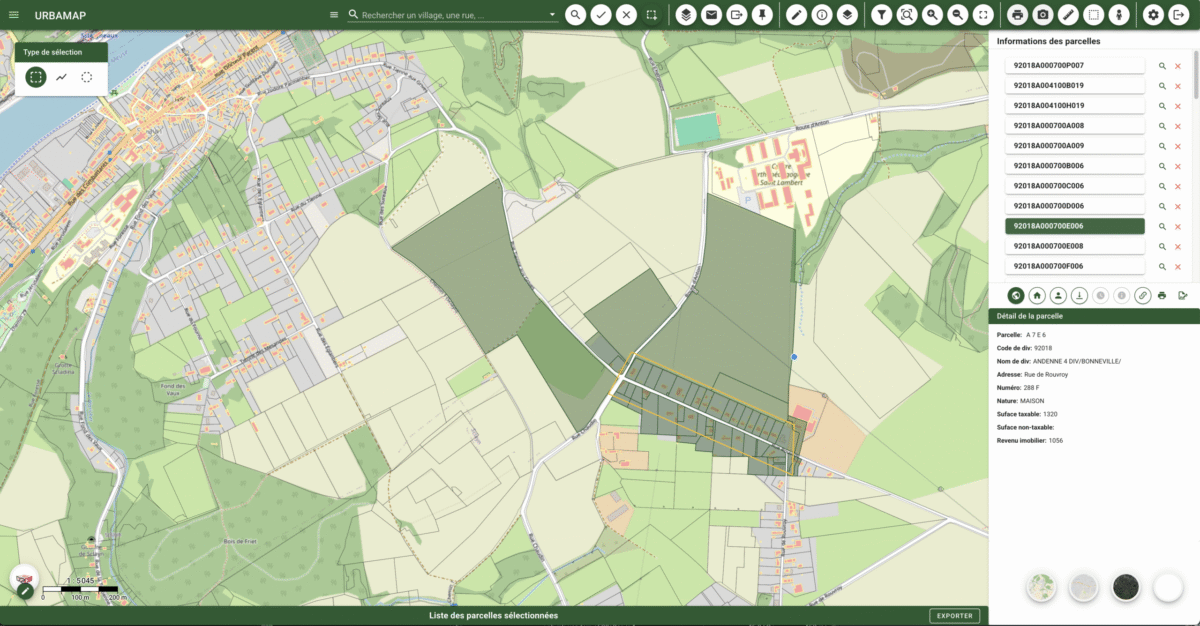Open the village search dropdown arrow
The height and width of the screenshot is (626, 1200).
point(551,14)
